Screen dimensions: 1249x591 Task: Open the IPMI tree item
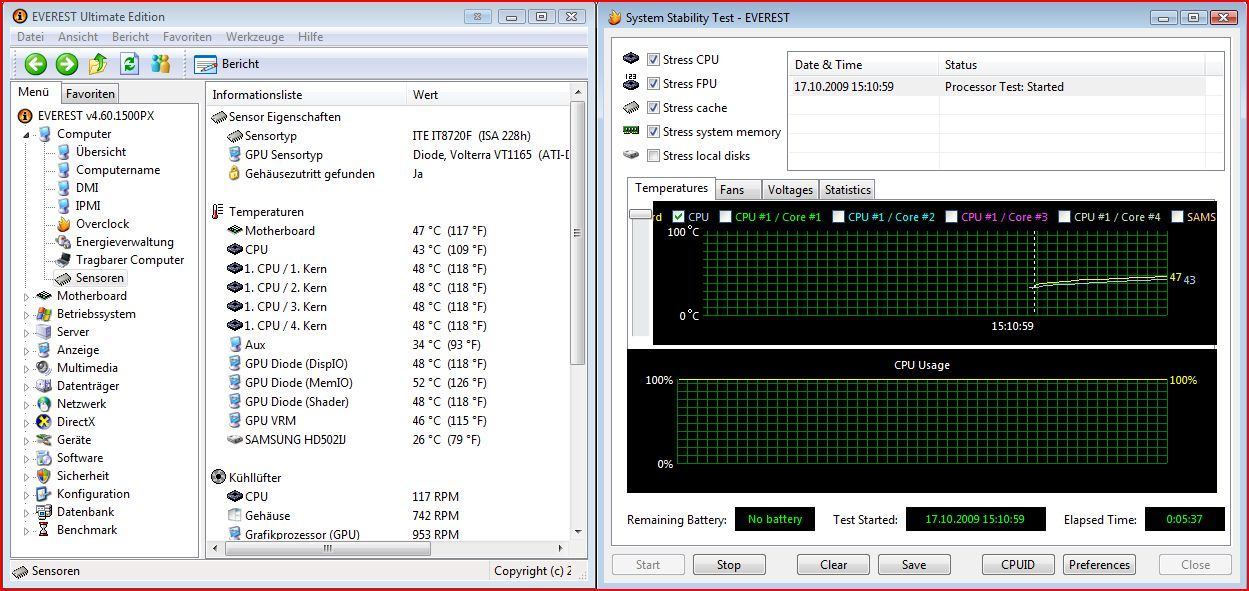88,206
